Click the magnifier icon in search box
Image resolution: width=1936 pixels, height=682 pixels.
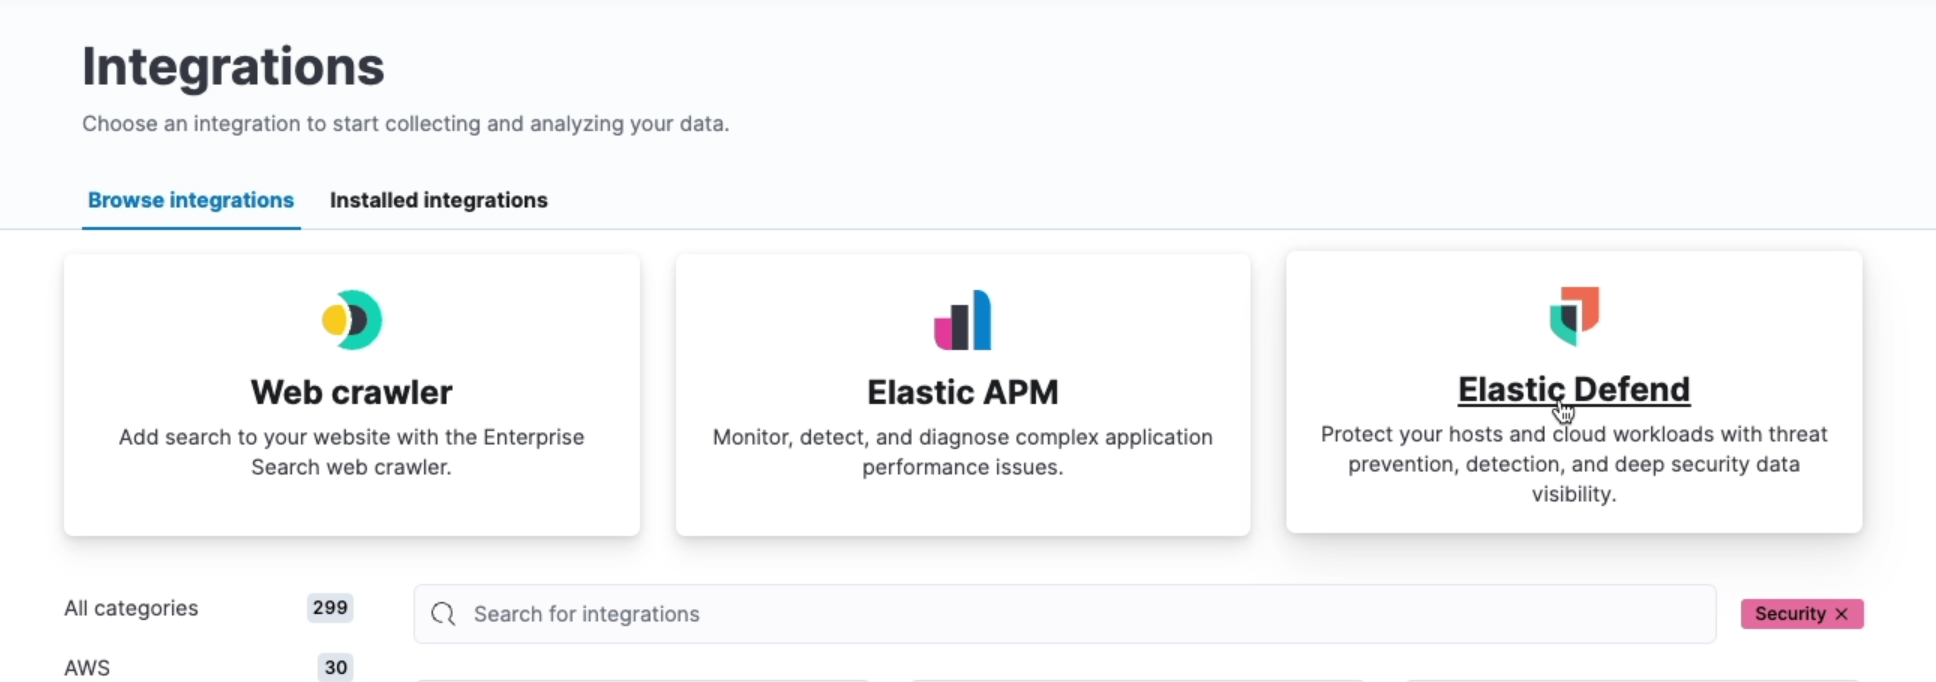coord(443,614)
